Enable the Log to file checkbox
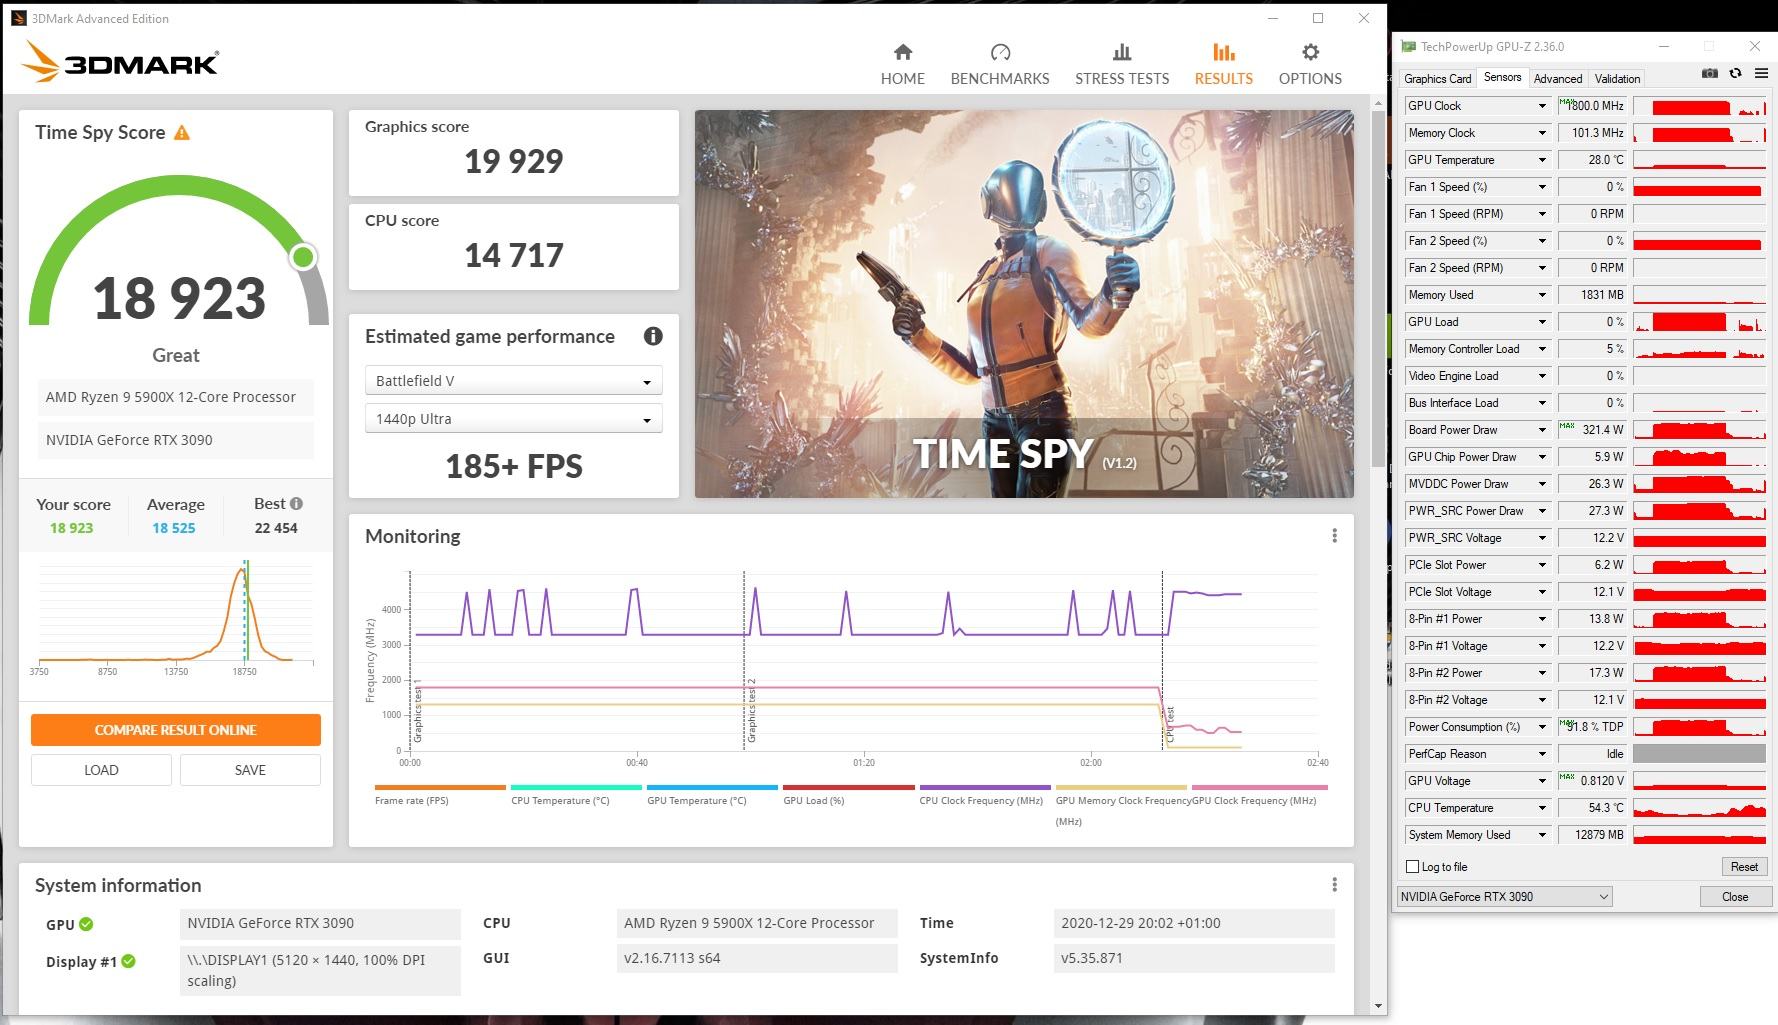This screenshot has height=1025, width=1778. 1413,867
